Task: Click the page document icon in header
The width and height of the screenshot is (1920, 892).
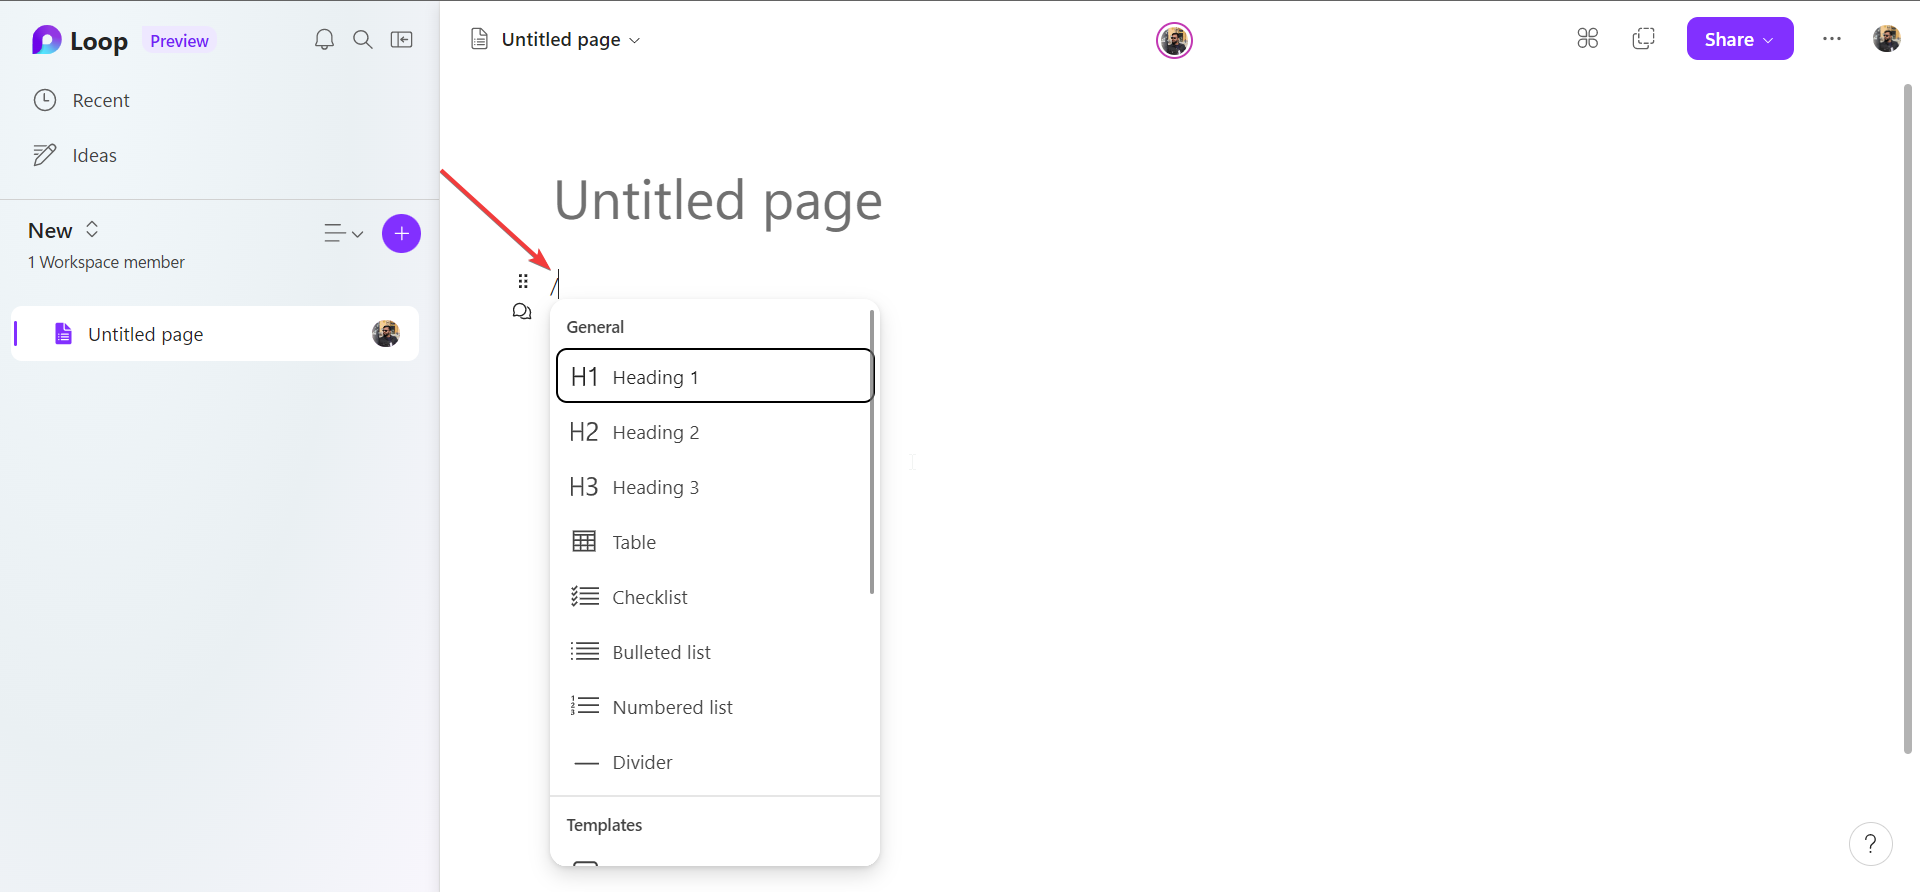Action: 480,40
